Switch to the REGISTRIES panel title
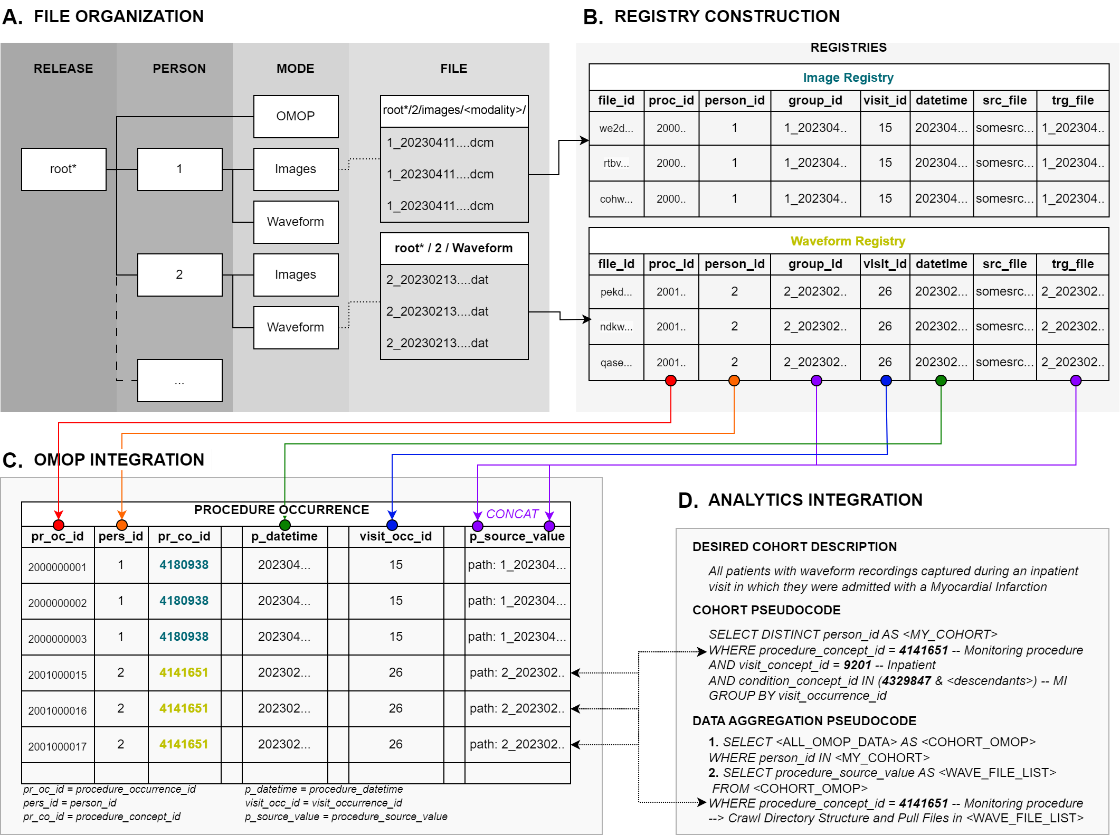Image resolution: width=1120 pixels, height=835 pixels. [x=846, y=47]
